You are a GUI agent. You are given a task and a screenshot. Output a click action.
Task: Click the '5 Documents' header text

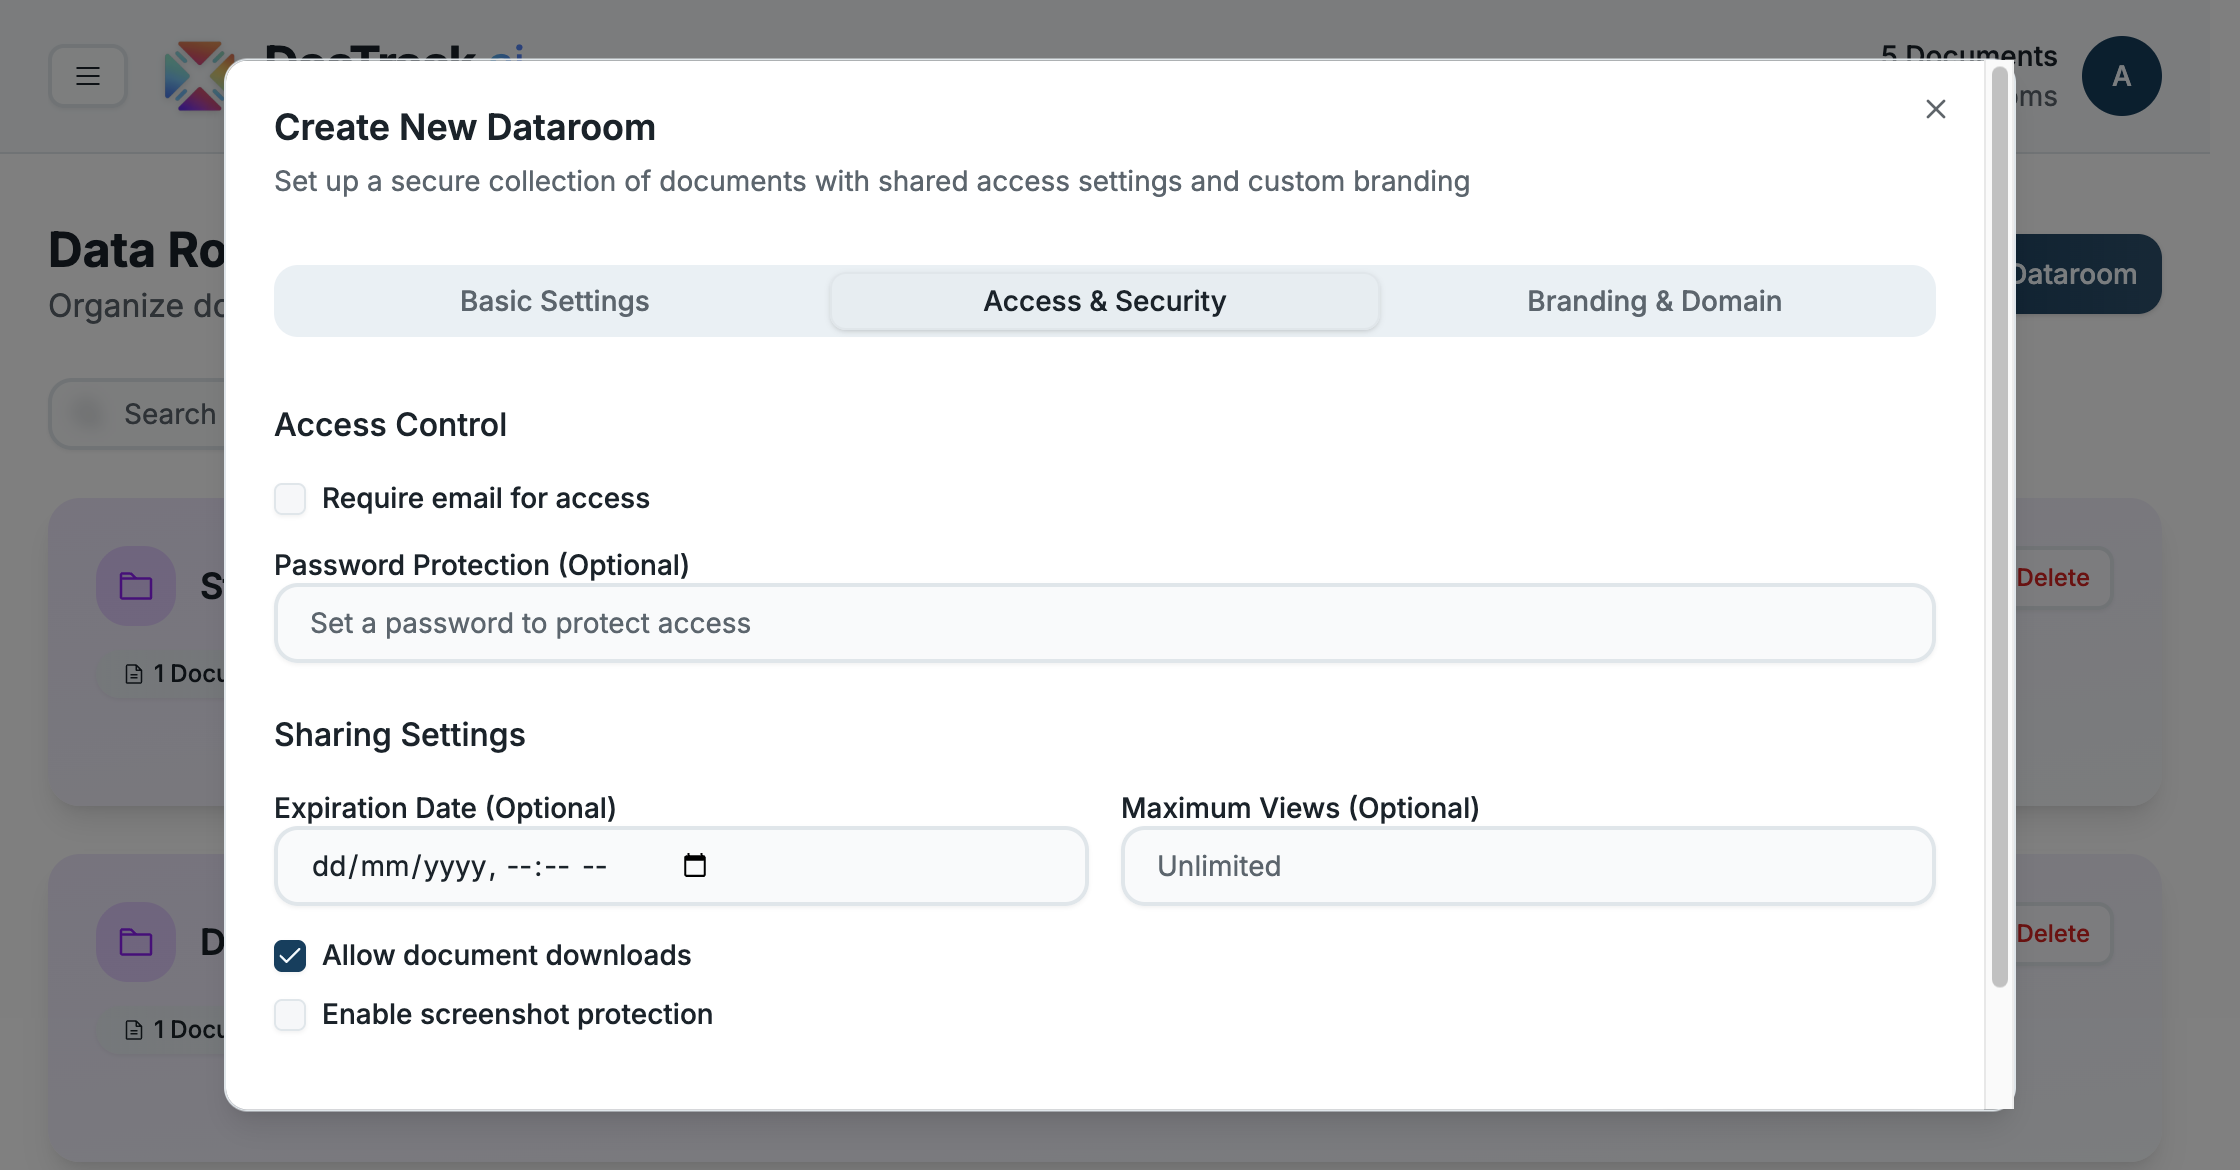point(1969,55)
